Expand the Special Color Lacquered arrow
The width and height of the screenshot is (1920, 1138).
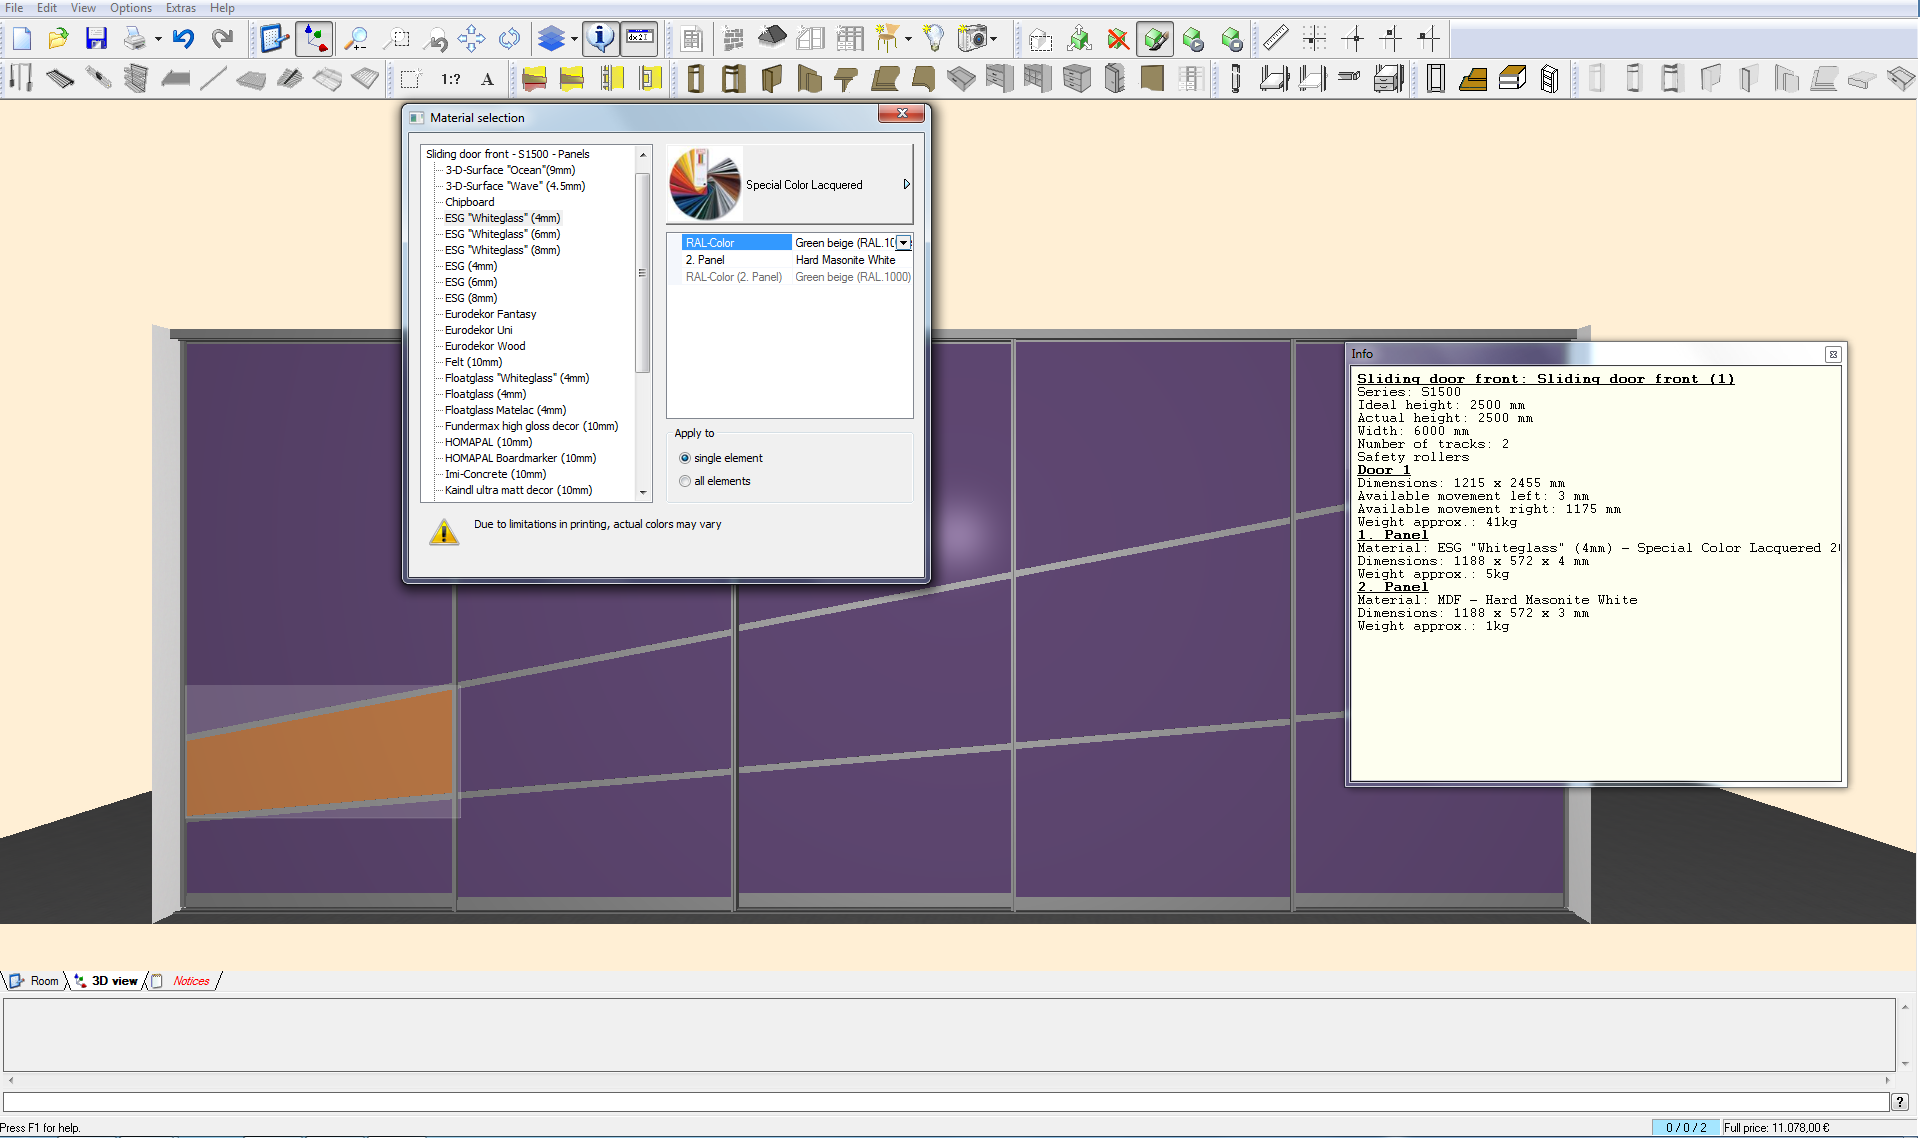906,185
